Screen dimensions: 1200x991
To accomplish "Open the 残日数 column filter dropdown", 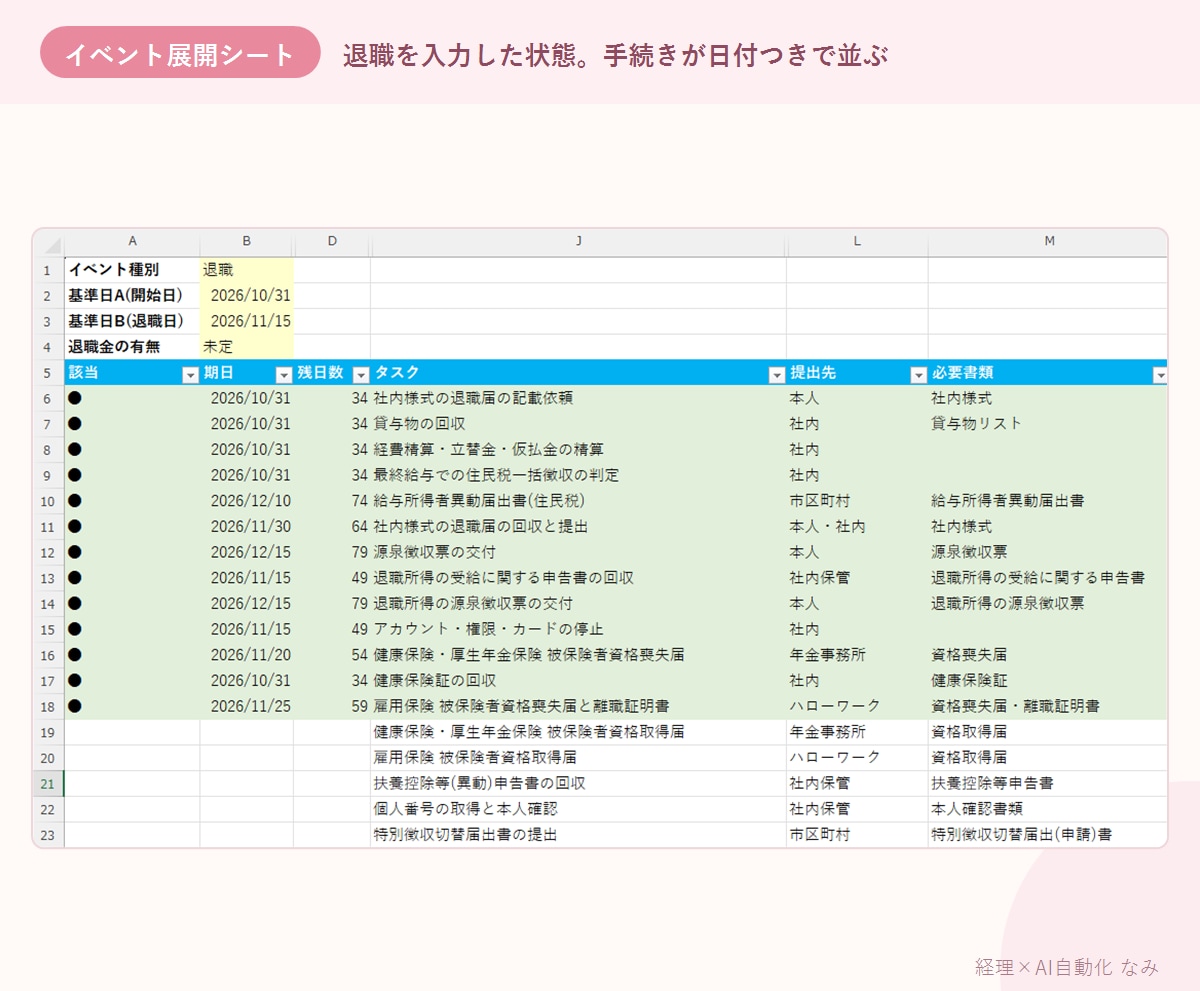I will (x=361, y=374).
